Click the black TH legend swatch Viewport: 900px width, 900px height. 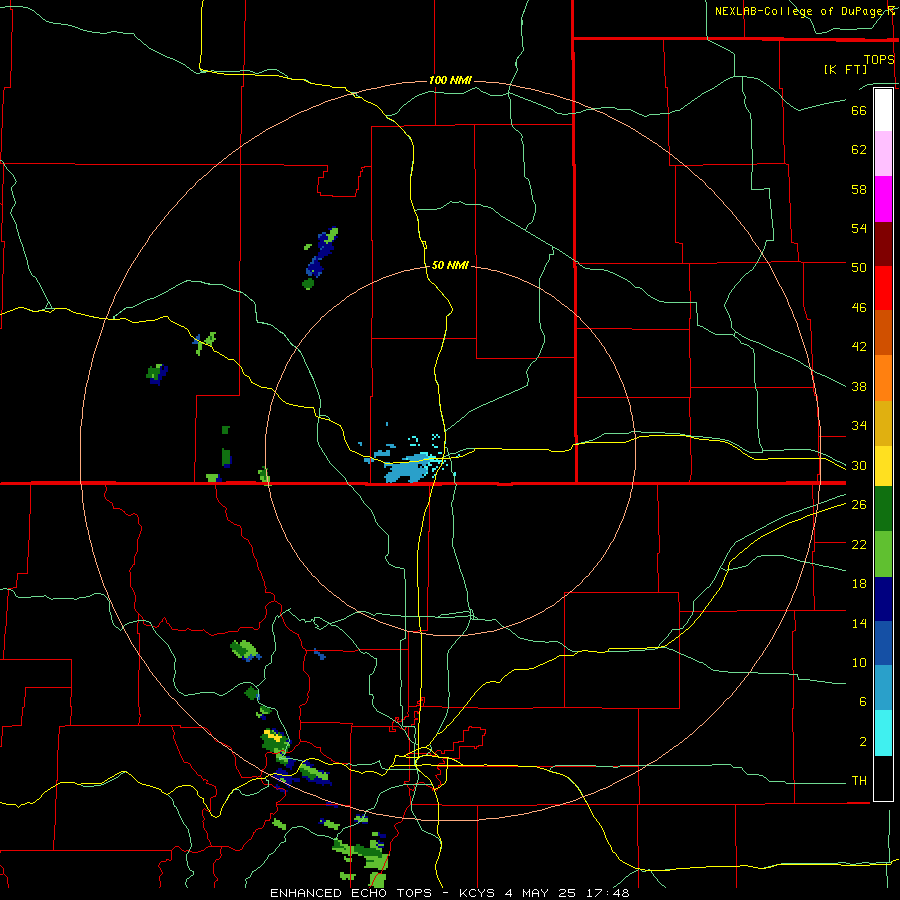(x=883, y=778)
